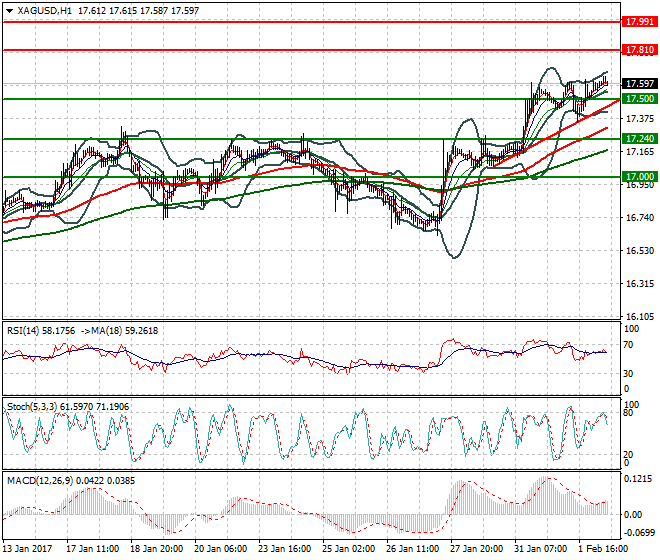Click the Stochastic scale level 20
The image size is (660, 560).
pyautogui.click(x=628, y=455)
